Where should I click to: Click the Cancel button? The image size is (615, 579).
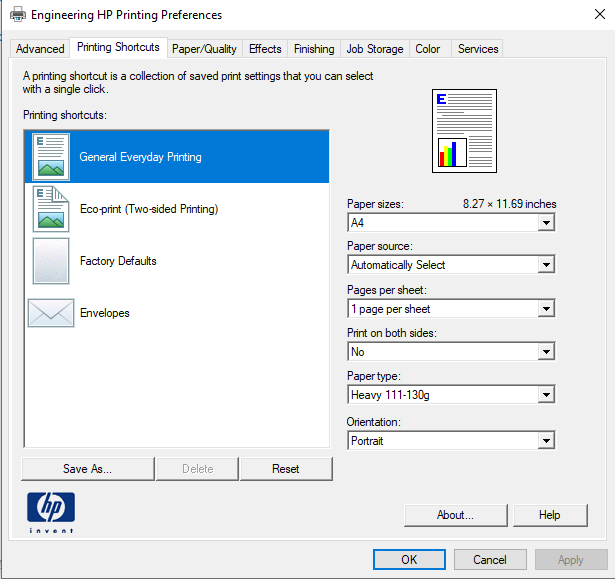click(x=490, y=559)
